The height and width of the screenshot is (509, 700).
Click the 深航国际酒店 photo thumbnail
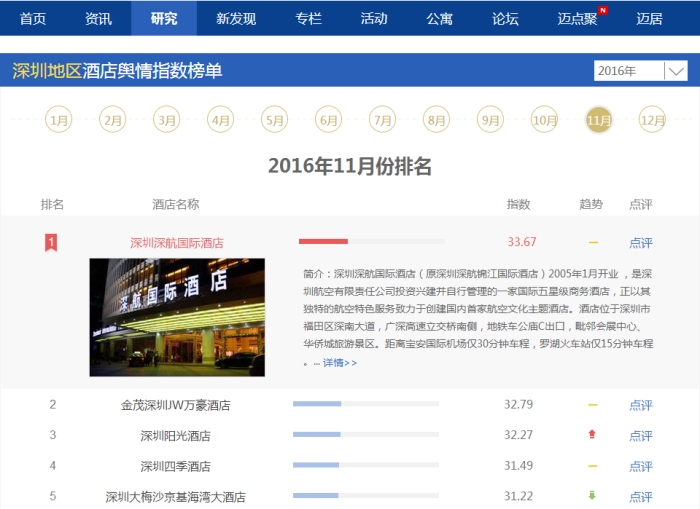tap(177, 317)
